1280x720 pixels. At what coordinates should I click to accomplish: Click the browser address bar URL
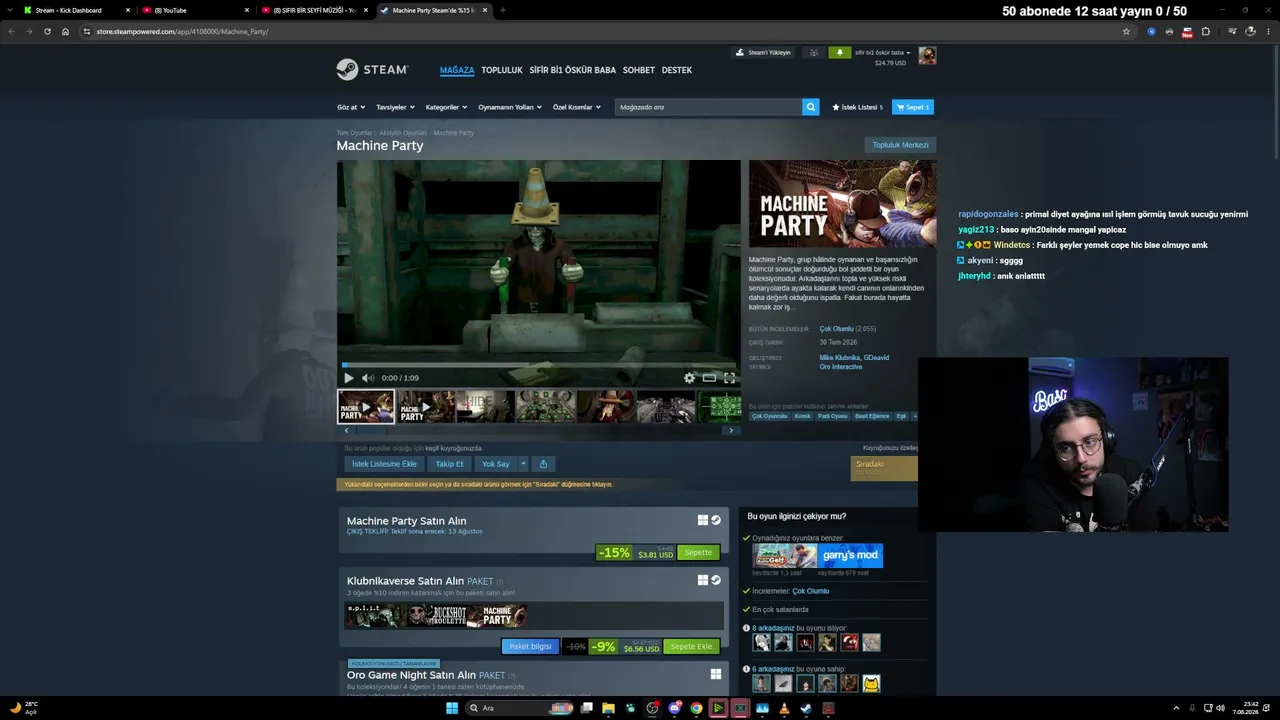coord(182,31)
